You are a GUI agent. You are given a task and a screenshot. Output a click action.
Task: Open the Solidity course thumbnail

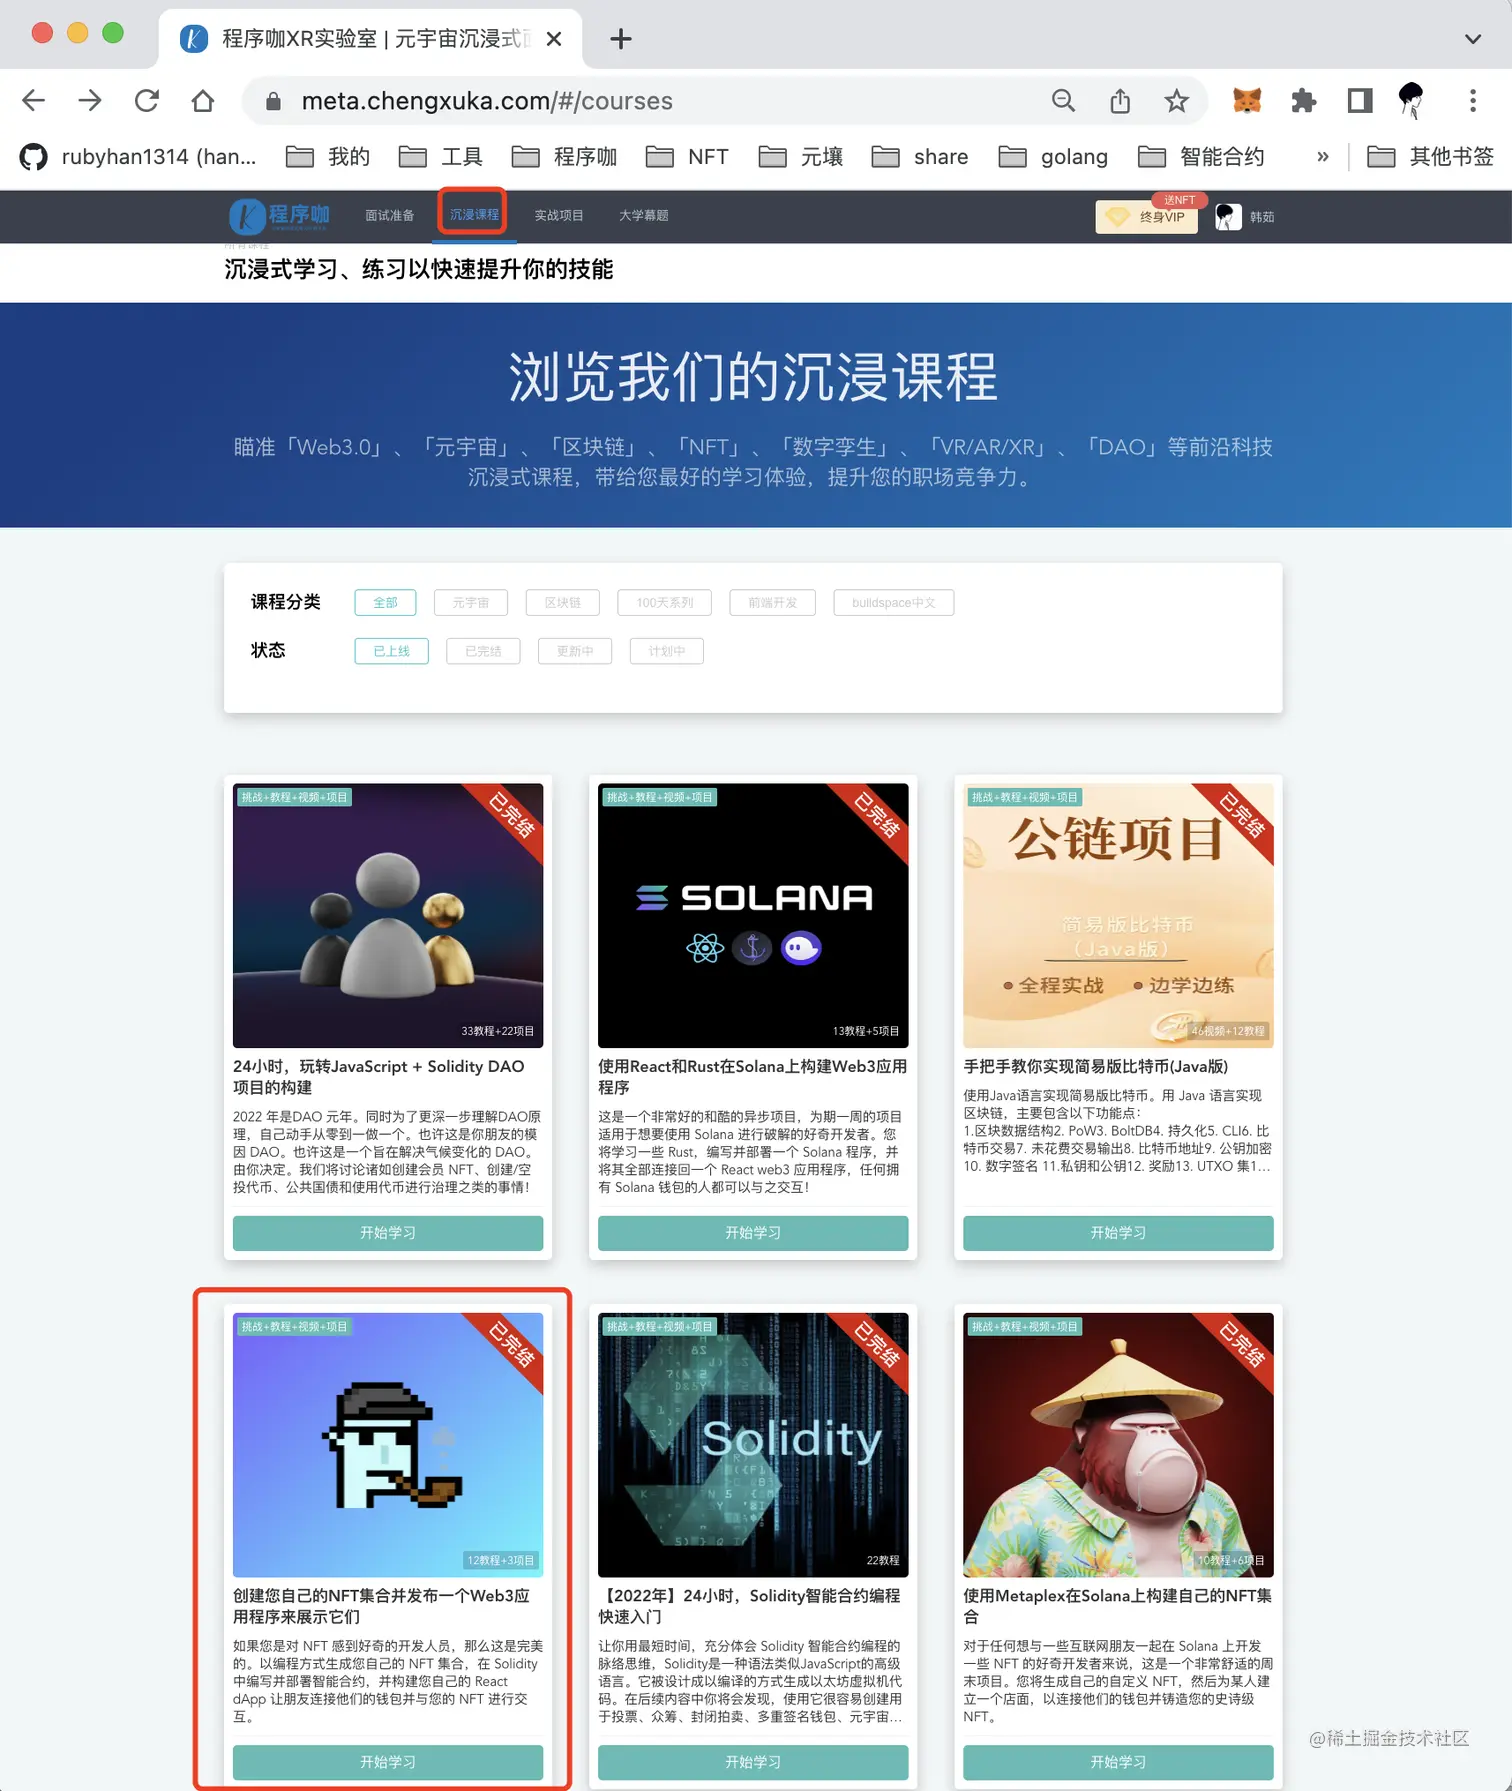tap(753, 1444)
